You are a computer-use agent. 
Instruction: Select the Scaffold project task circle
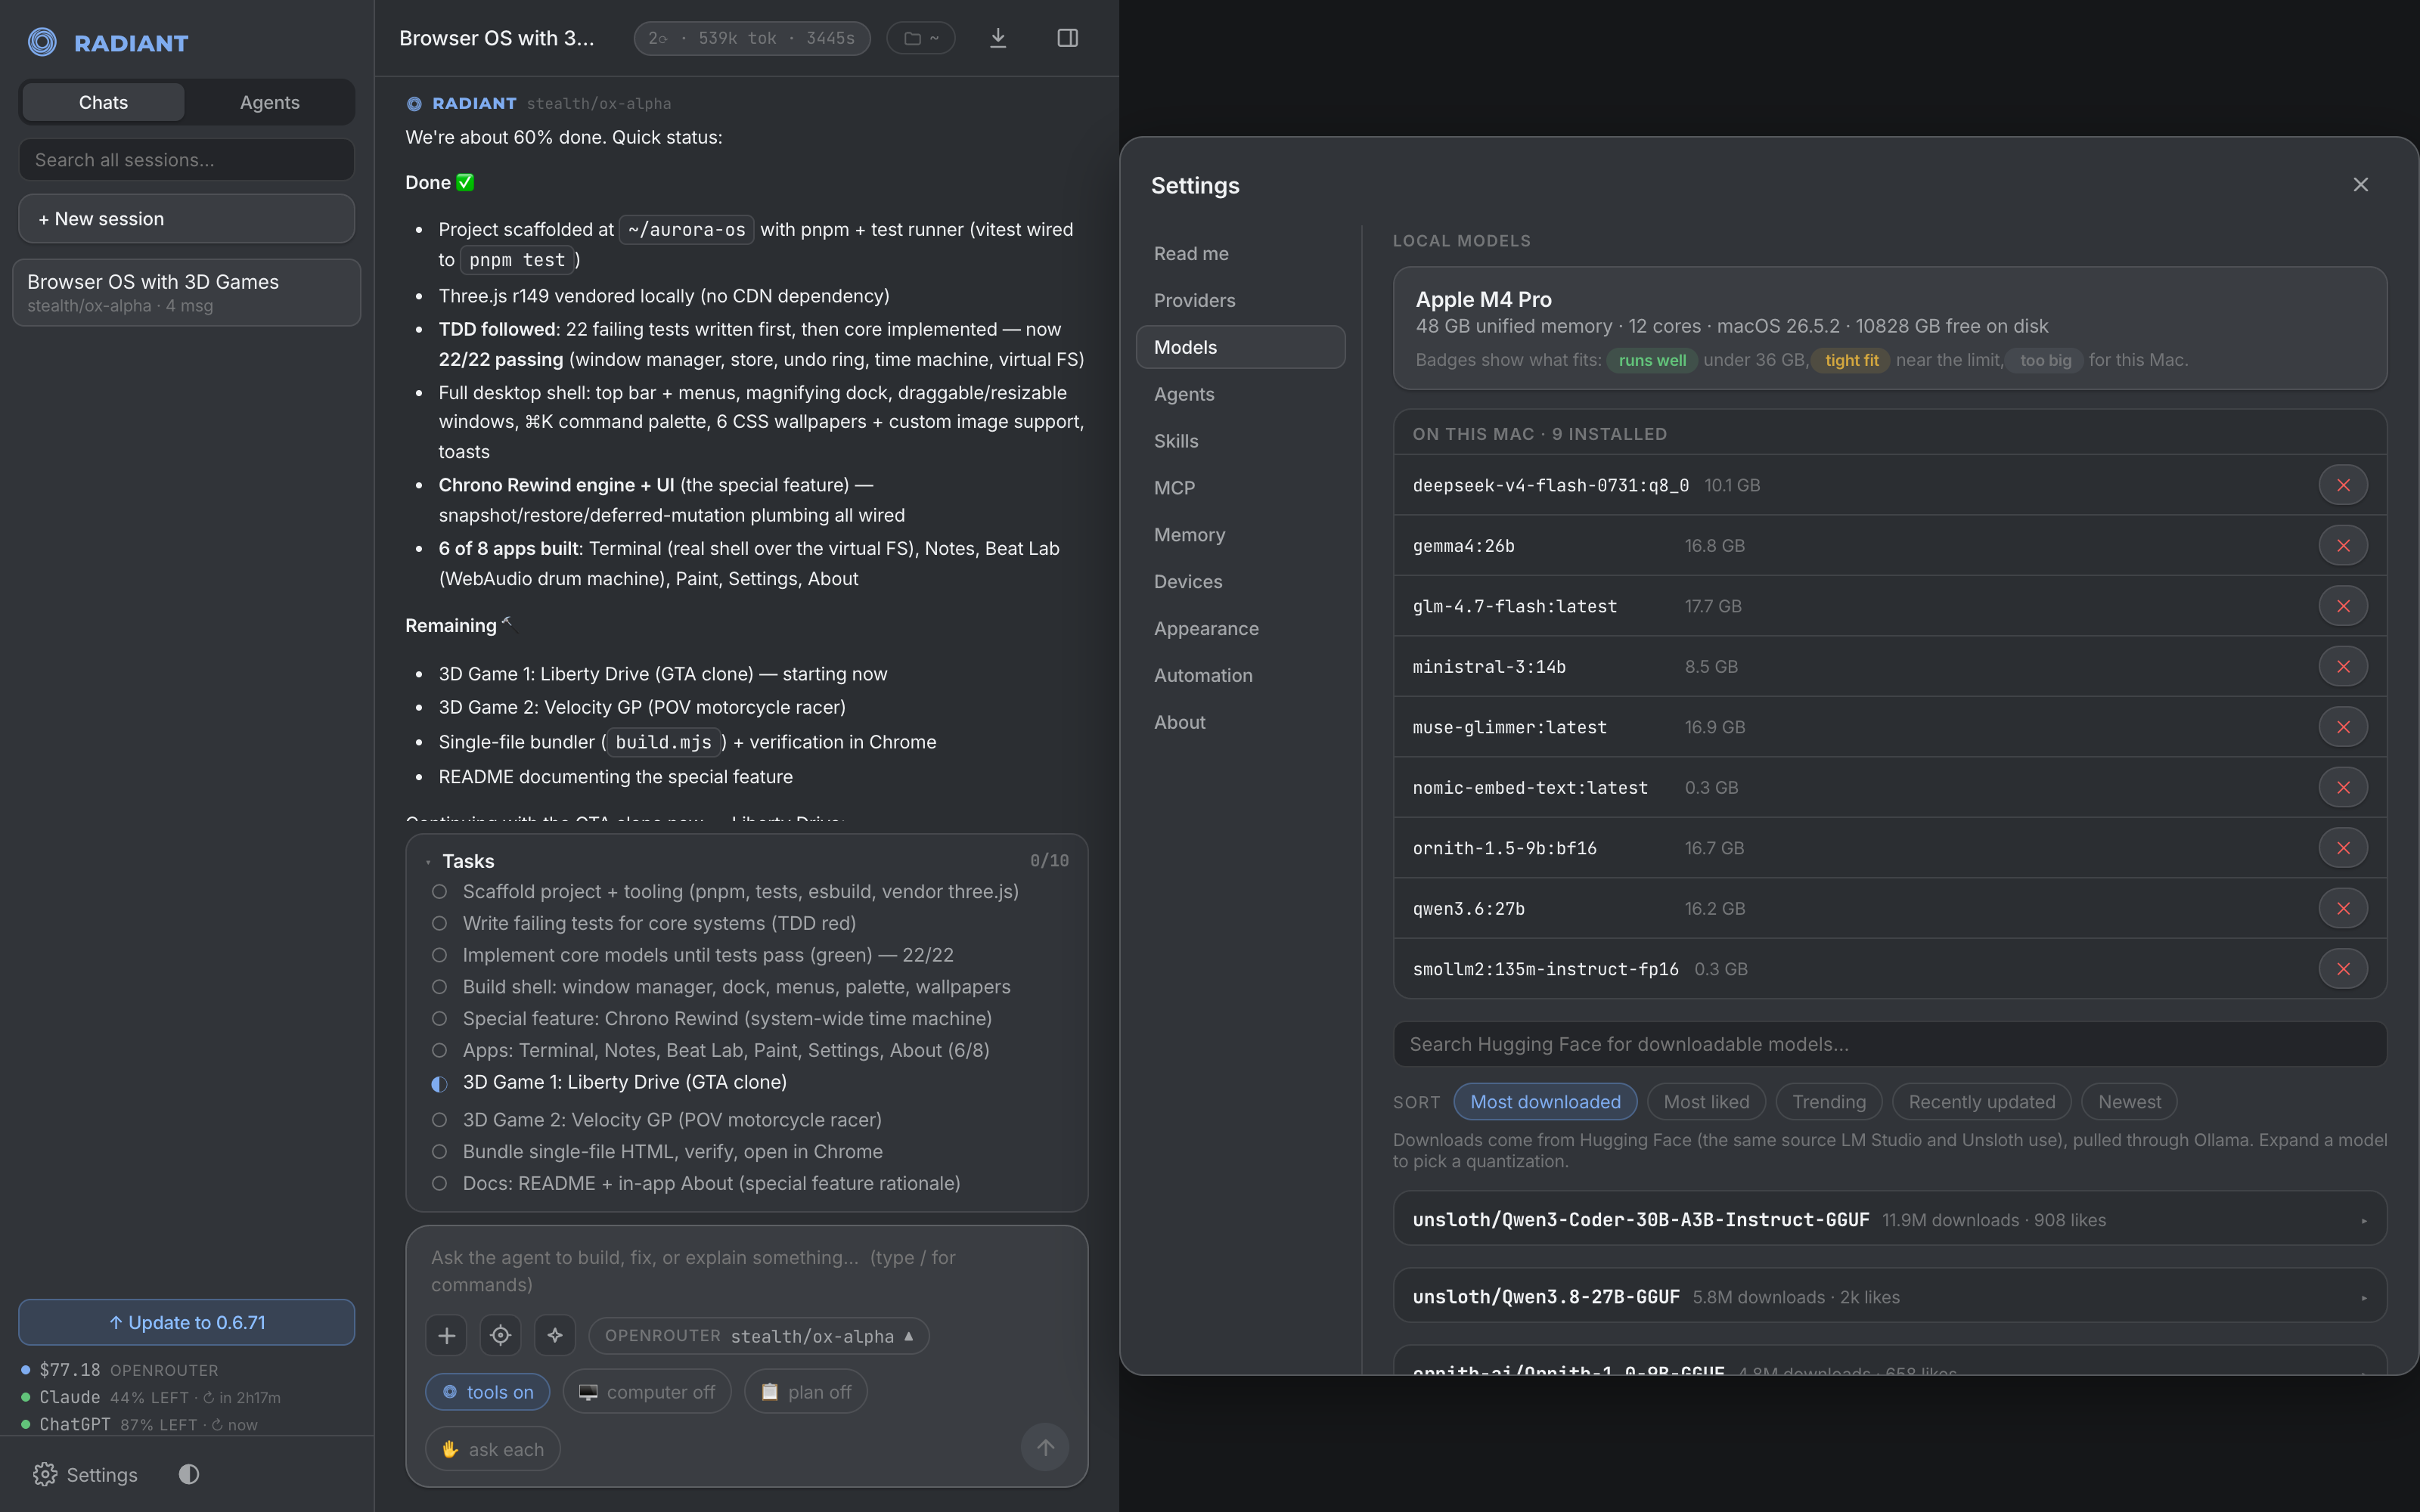click(439, 891)
